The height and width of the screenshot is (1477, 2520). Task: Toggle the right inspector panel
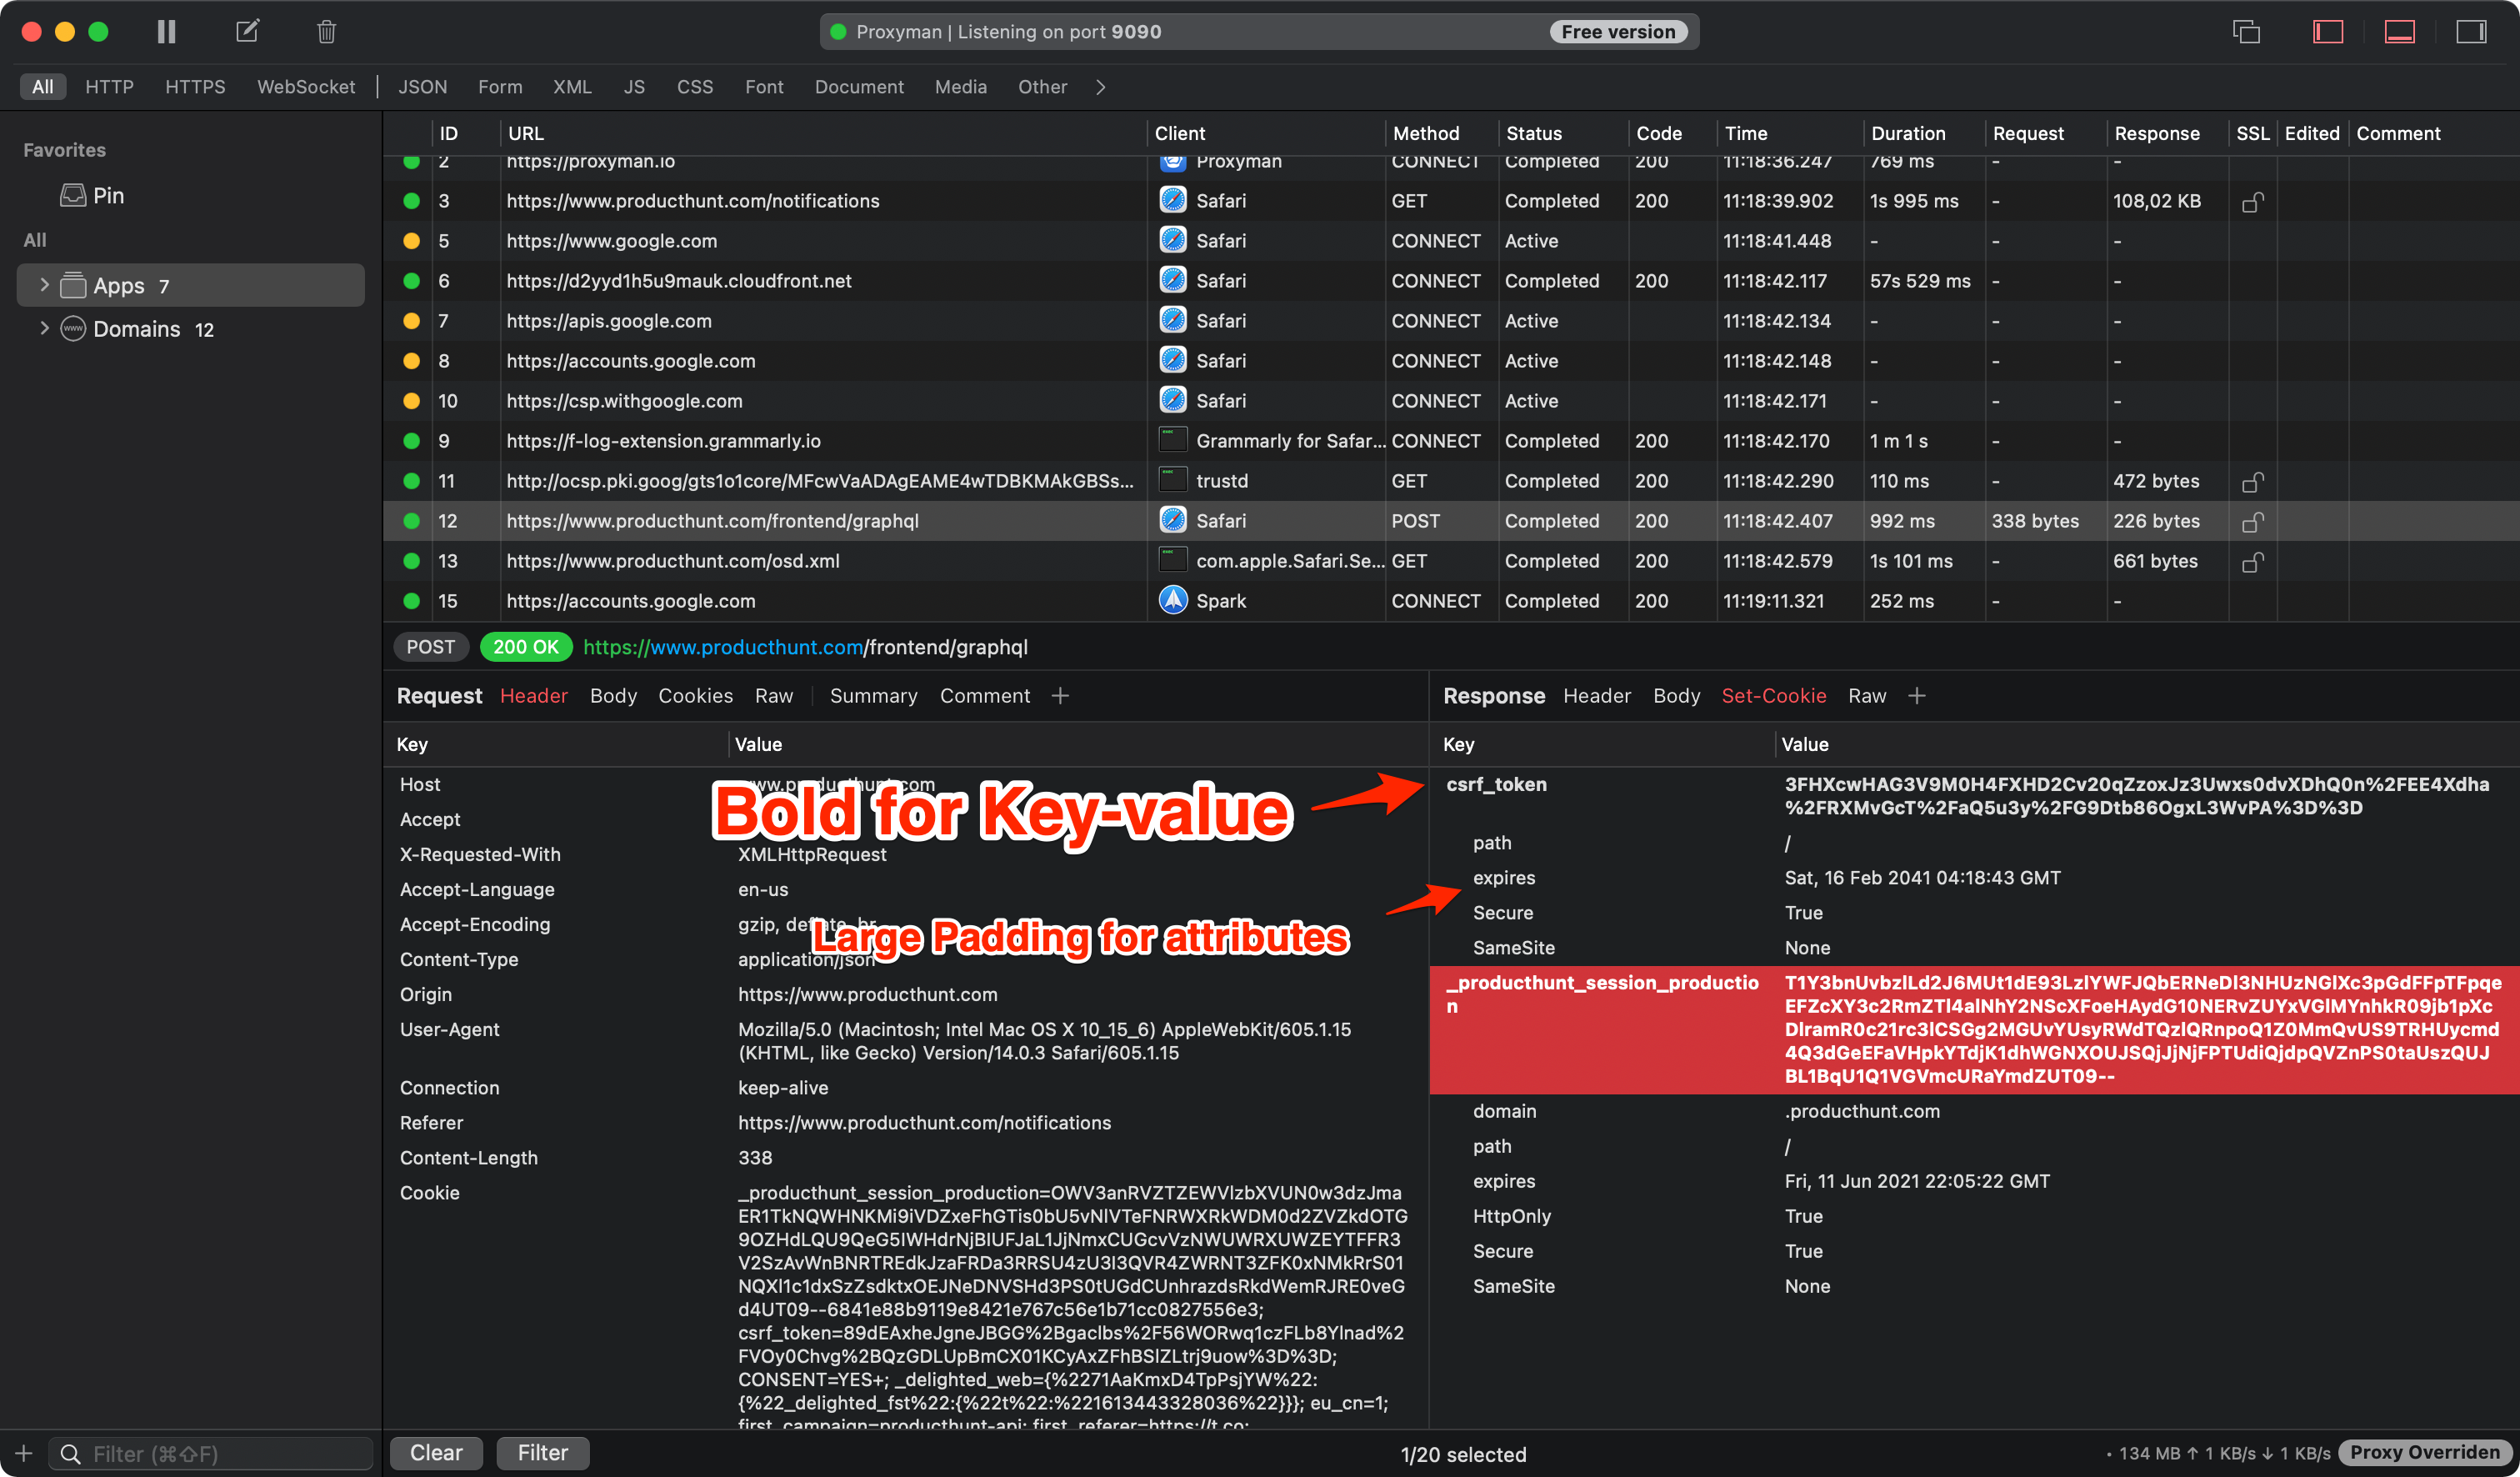pos(2471,31)
